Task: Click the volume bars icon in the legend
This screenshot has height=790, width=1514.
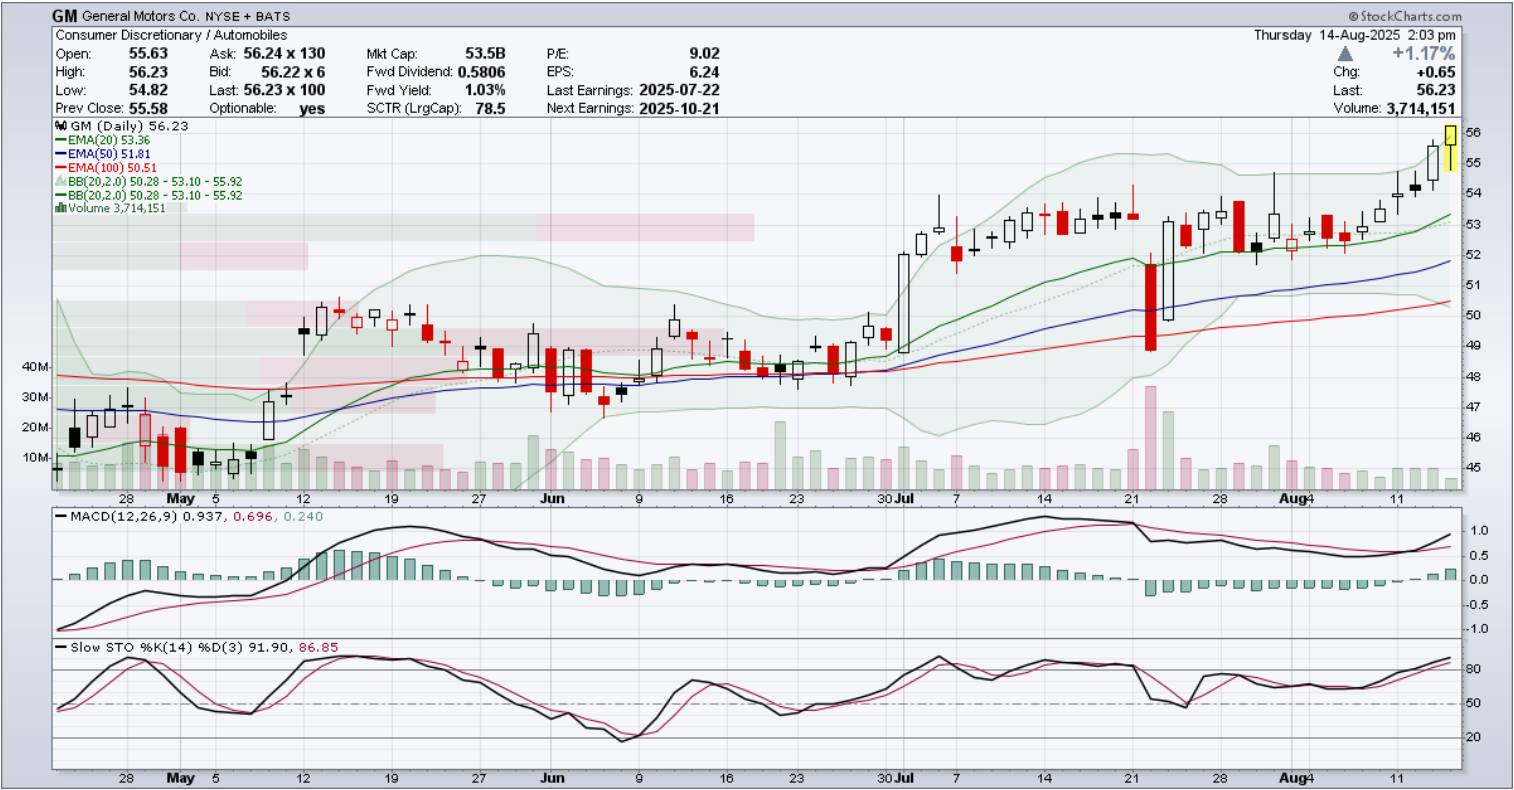Action: click(x=60, y=208)
